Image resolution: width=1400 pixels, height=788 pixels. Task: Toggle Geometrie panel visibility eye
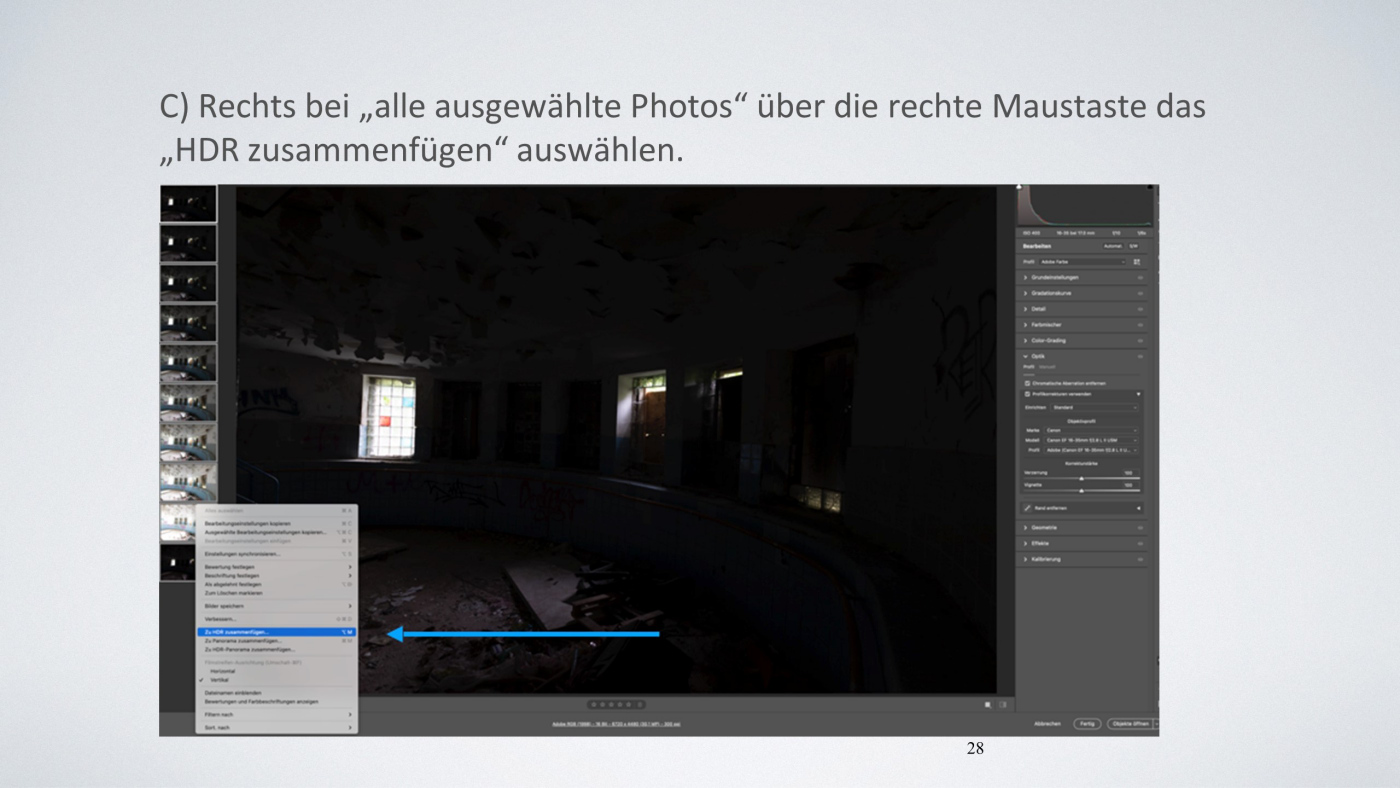[x=1140, y=527]
